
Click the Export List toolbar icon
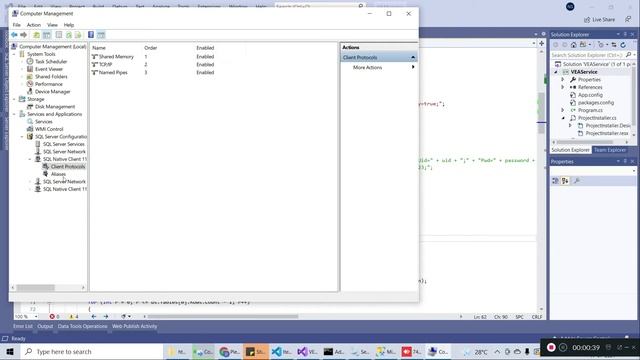[78, 35]
